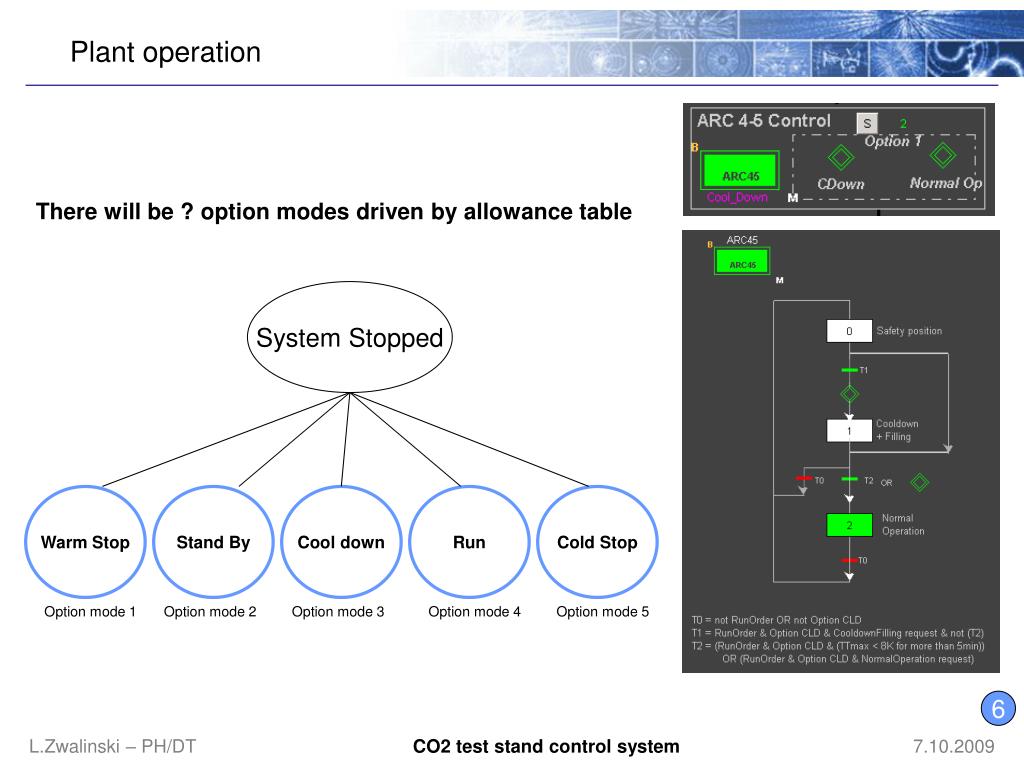This screenshot has height=768, width=1024.
Task: Click the M marker in ARC 4-5 Control
Action: pos(792,197)
